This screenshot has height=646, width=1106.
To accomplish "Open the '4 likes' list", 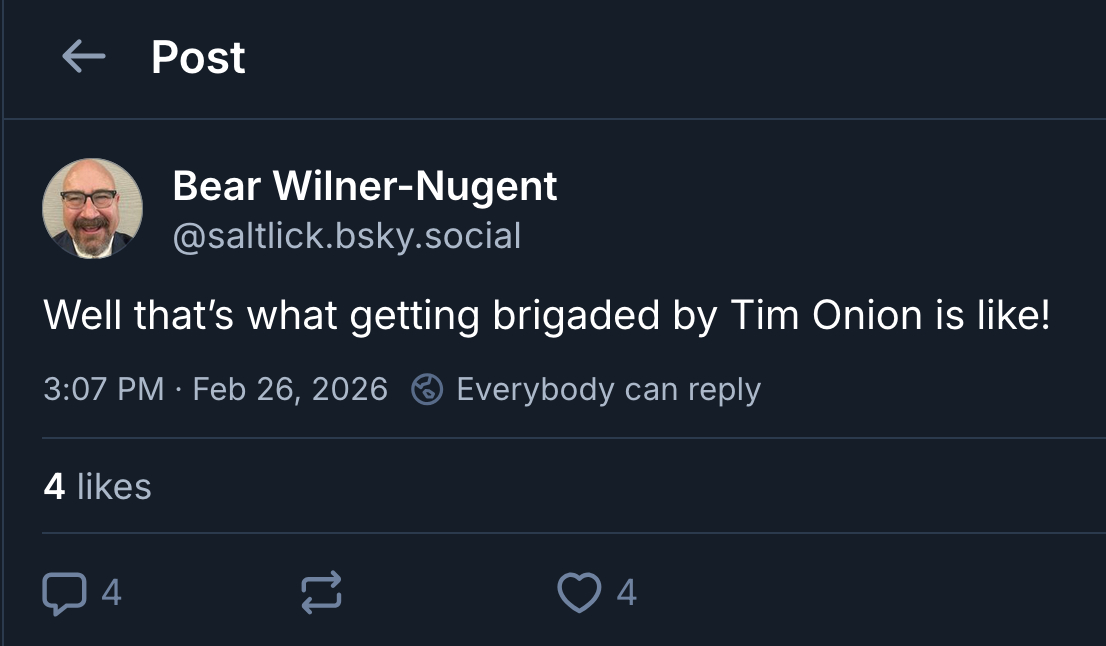I will point(97,486).
